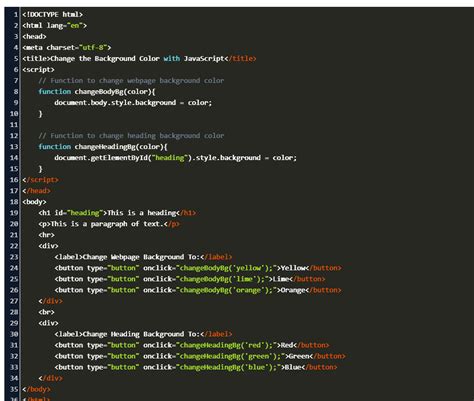Image resolution: width=474 pixels, height=401 pixels.
Task: Click the 'green' argument on line 32
Action: coord(258,355)
